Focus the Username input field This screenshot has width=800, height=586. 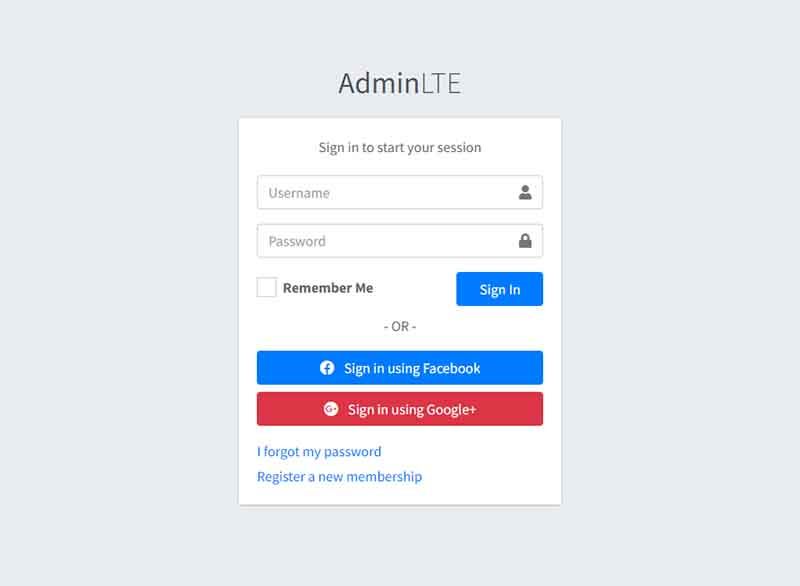click(399, 192)
